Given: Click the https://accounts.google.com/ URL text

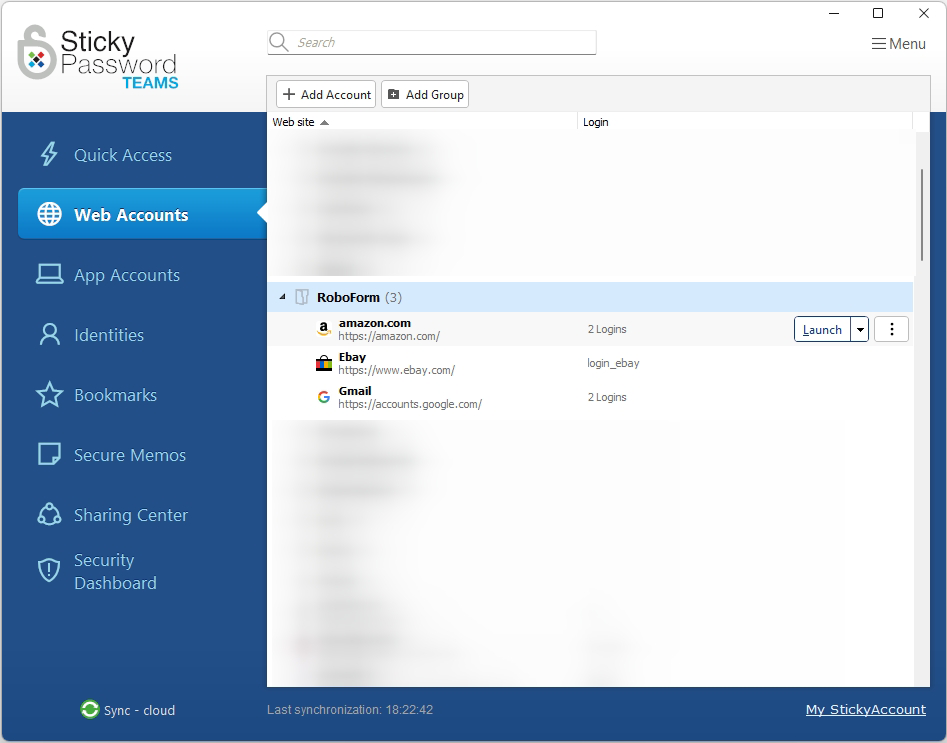Looking at the screenshot, I should tap(409, 404).
